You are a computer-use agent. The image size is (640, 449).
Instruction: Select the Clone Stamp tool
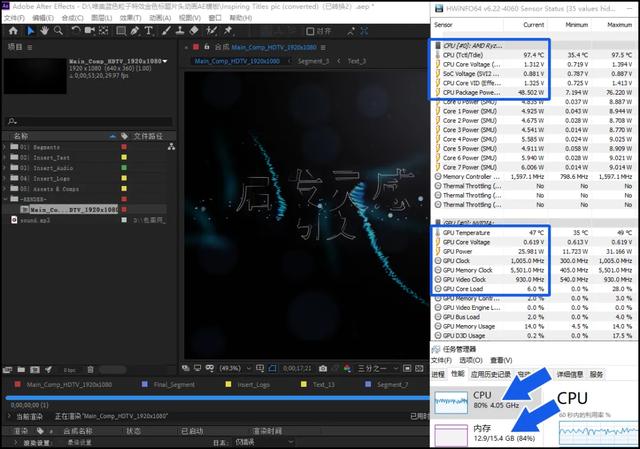tap(180, 31)
